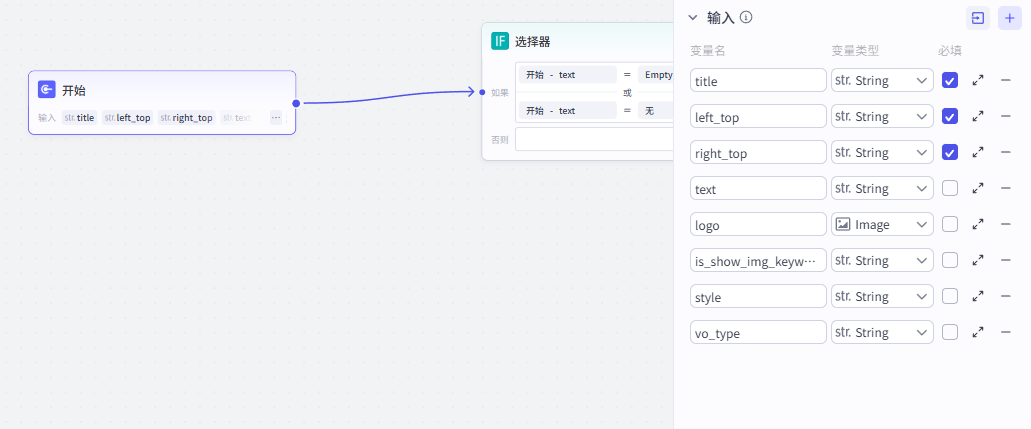Open type dropdown for the style variable

coord(882,297)
